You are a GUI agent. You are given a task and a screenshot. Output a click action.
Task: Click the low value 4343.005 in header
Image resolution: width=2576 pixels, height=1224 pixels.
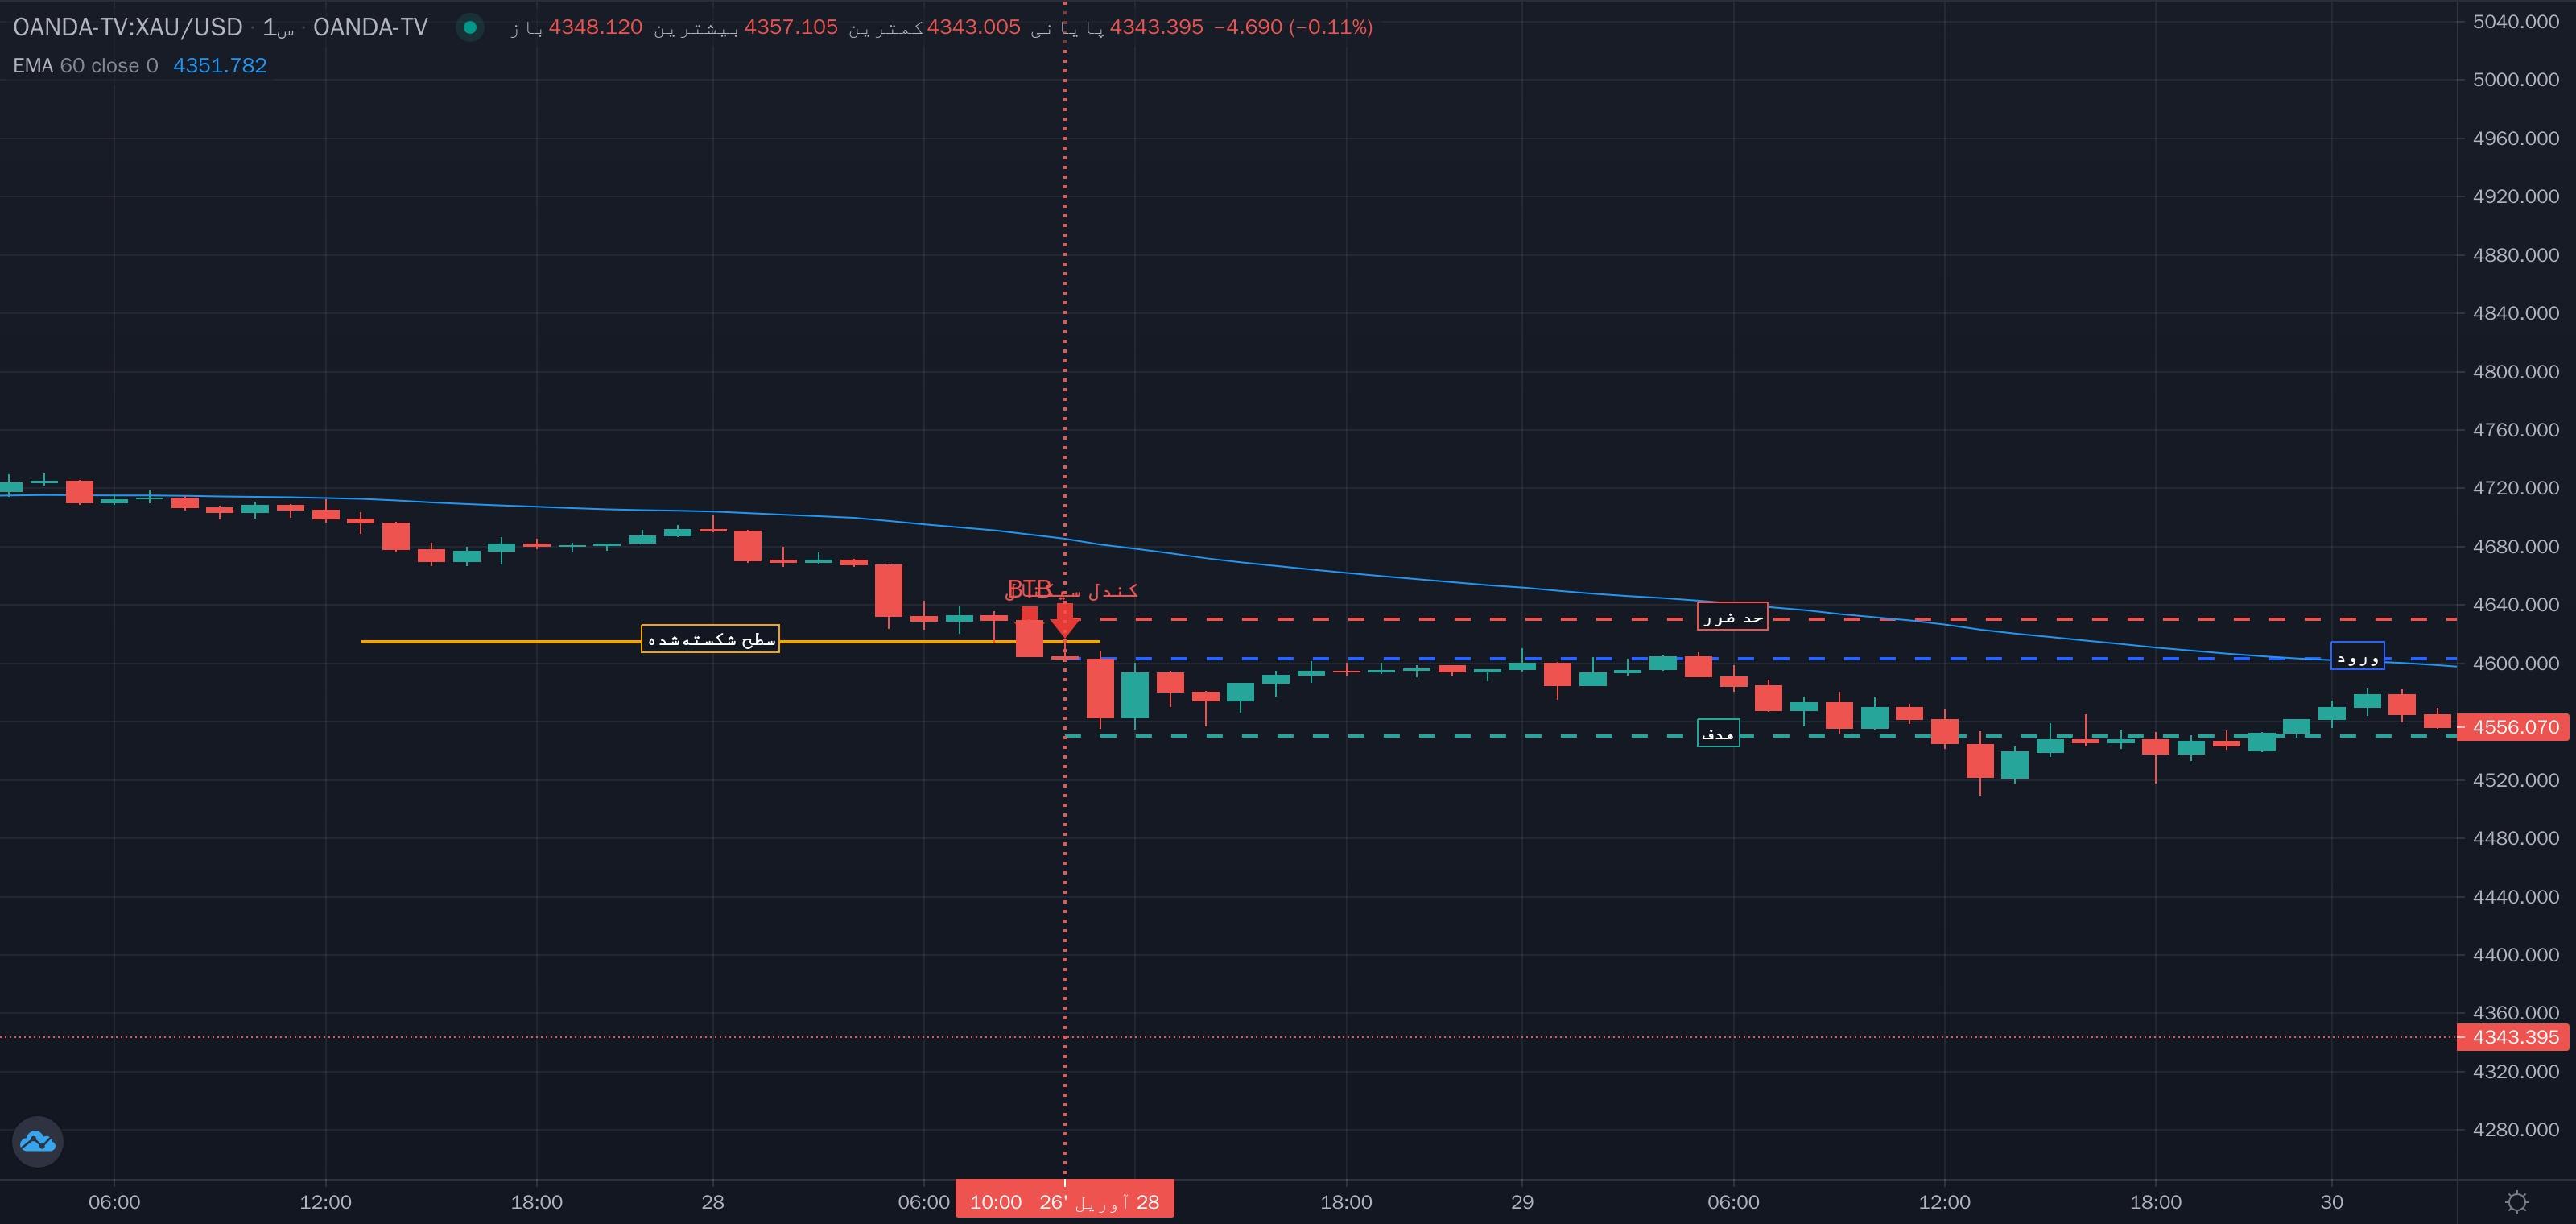973,27
